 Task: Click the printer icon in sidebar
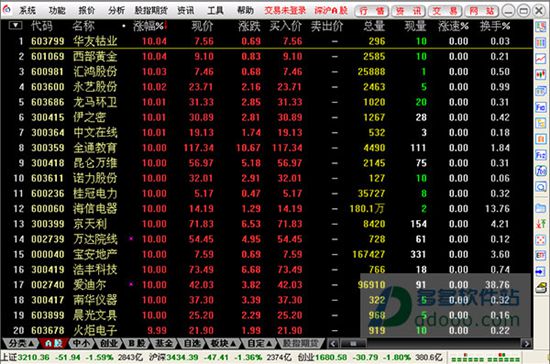coord(541,288)
